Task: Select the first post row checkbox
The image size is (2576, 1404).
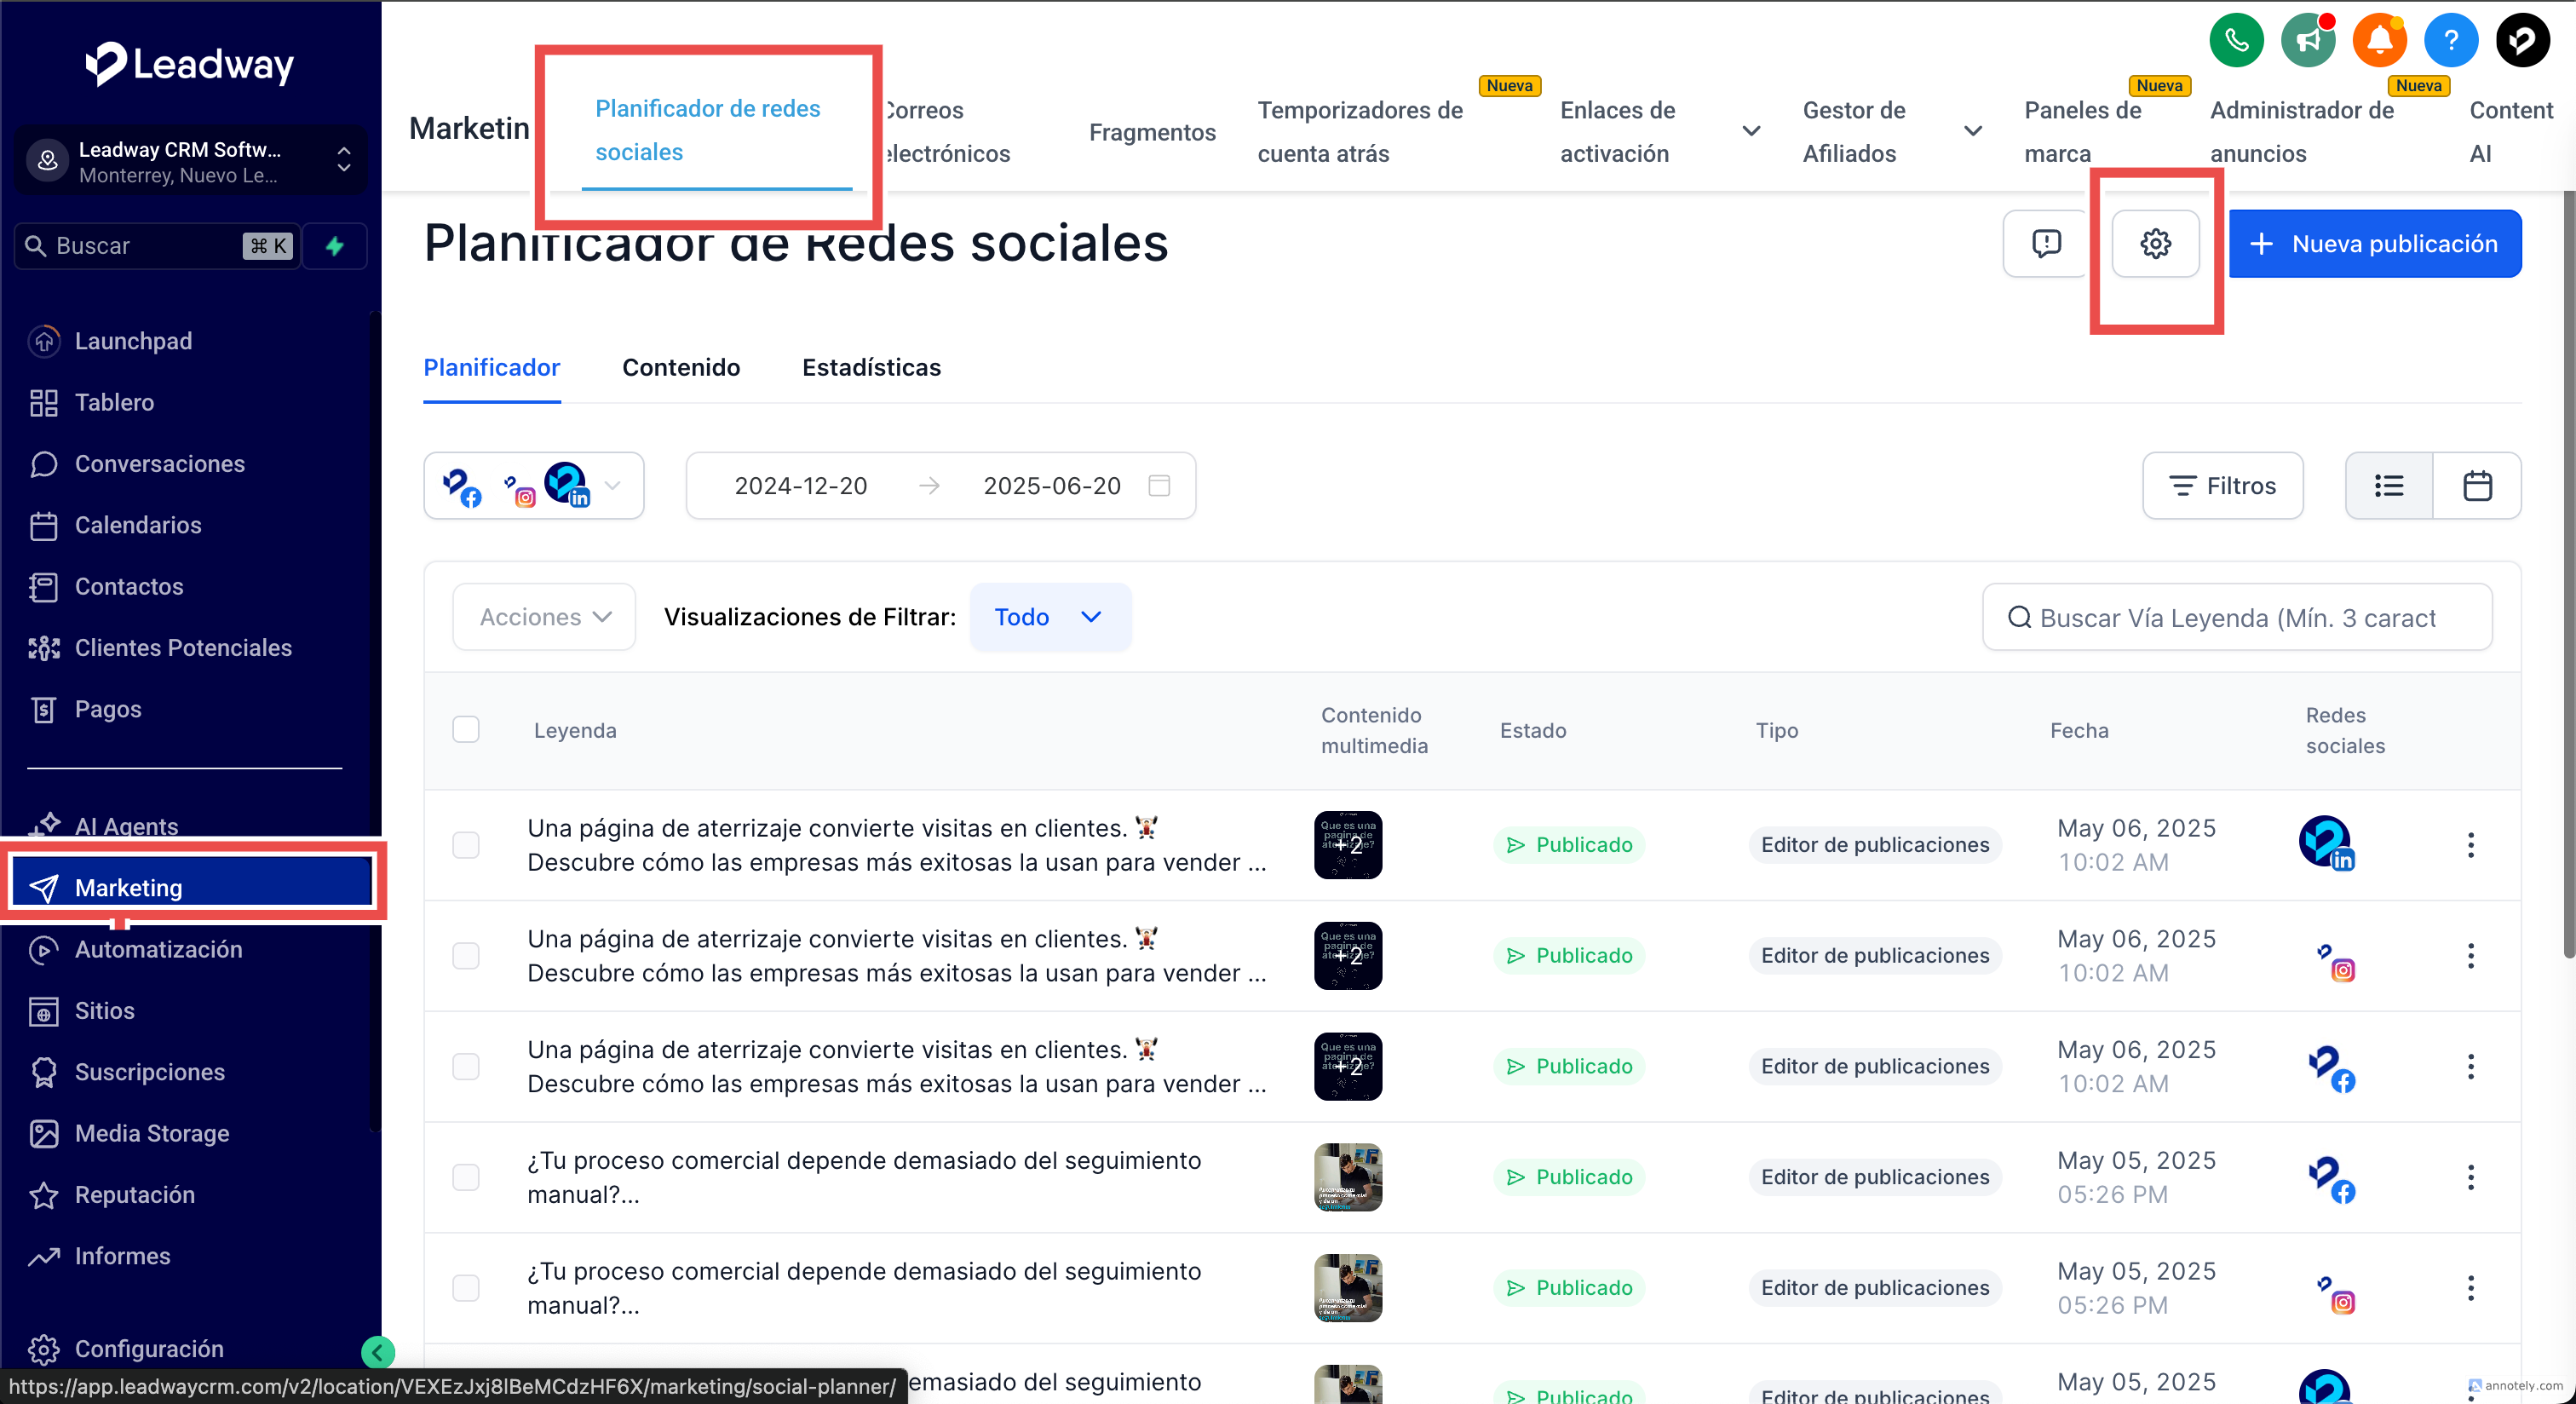Action: point(466,845)
